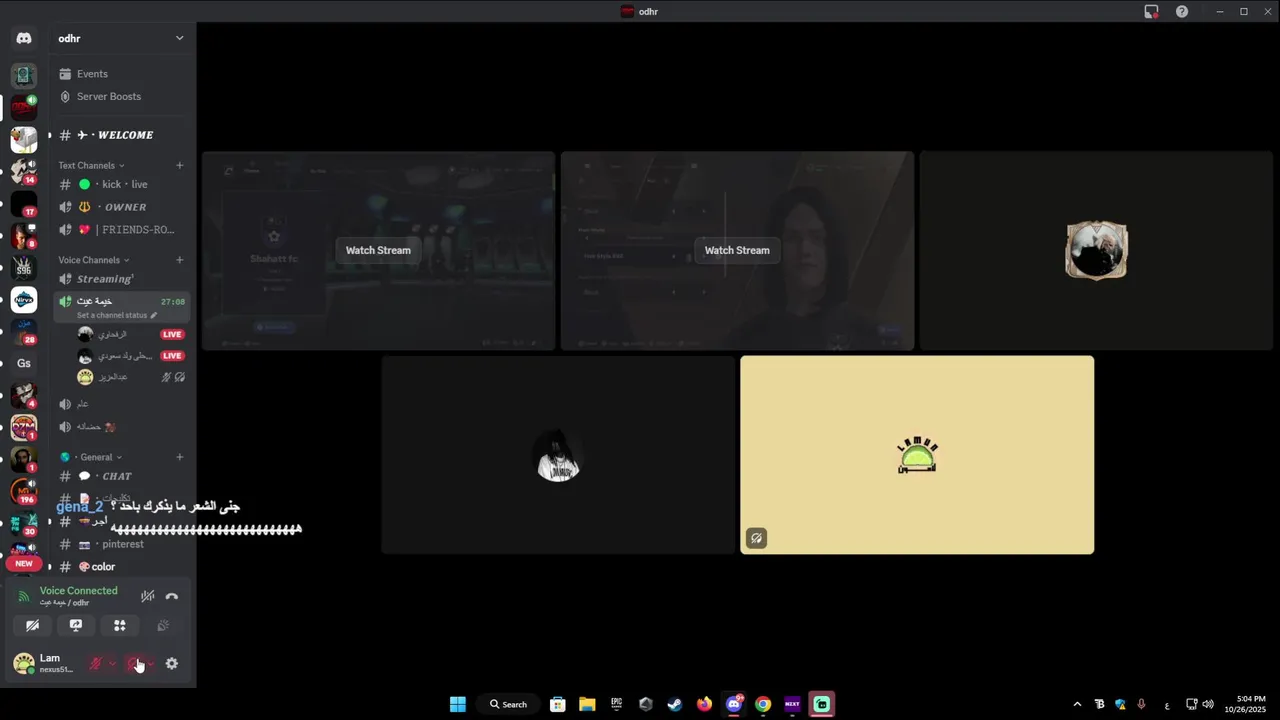Share your screen button
The image size is (1280, 720).
pyautogui.click(x=76, y=625)
